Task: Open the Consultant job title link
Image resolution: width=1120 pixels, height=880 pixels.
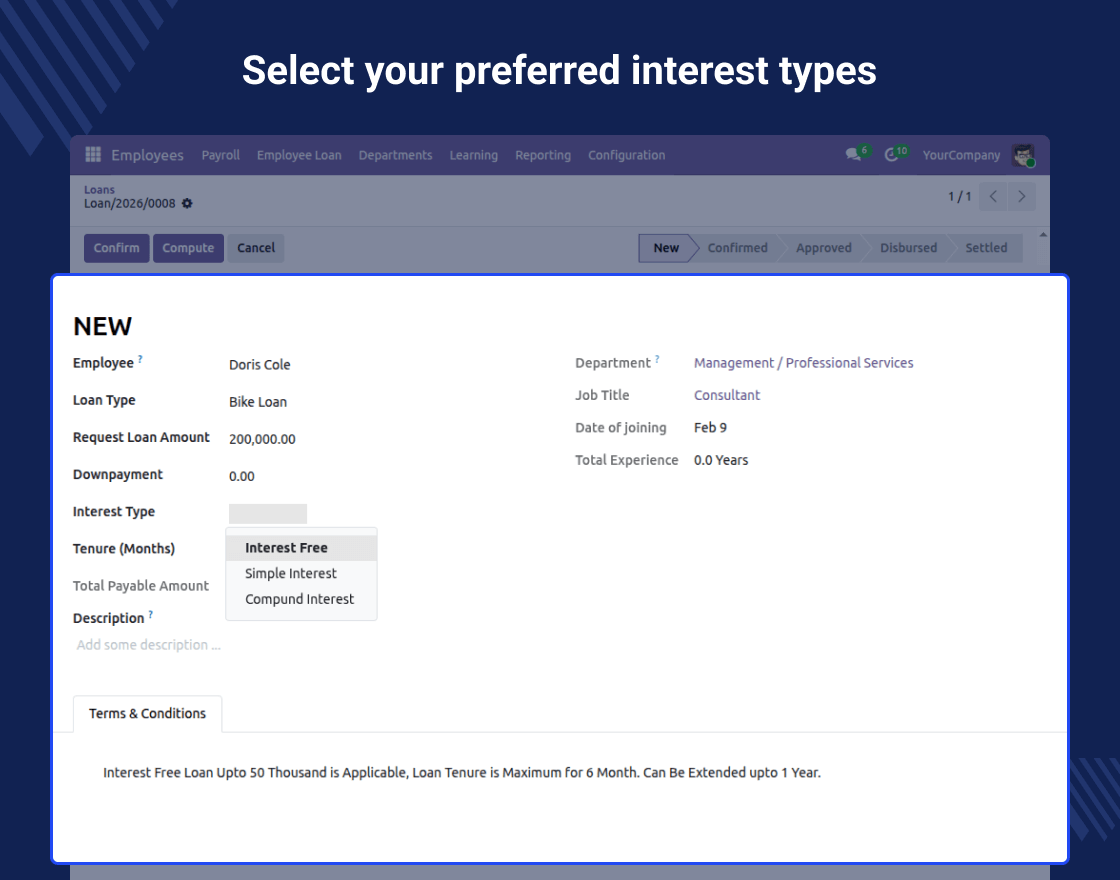Action: pyautogui.click(x=726, y=395)
